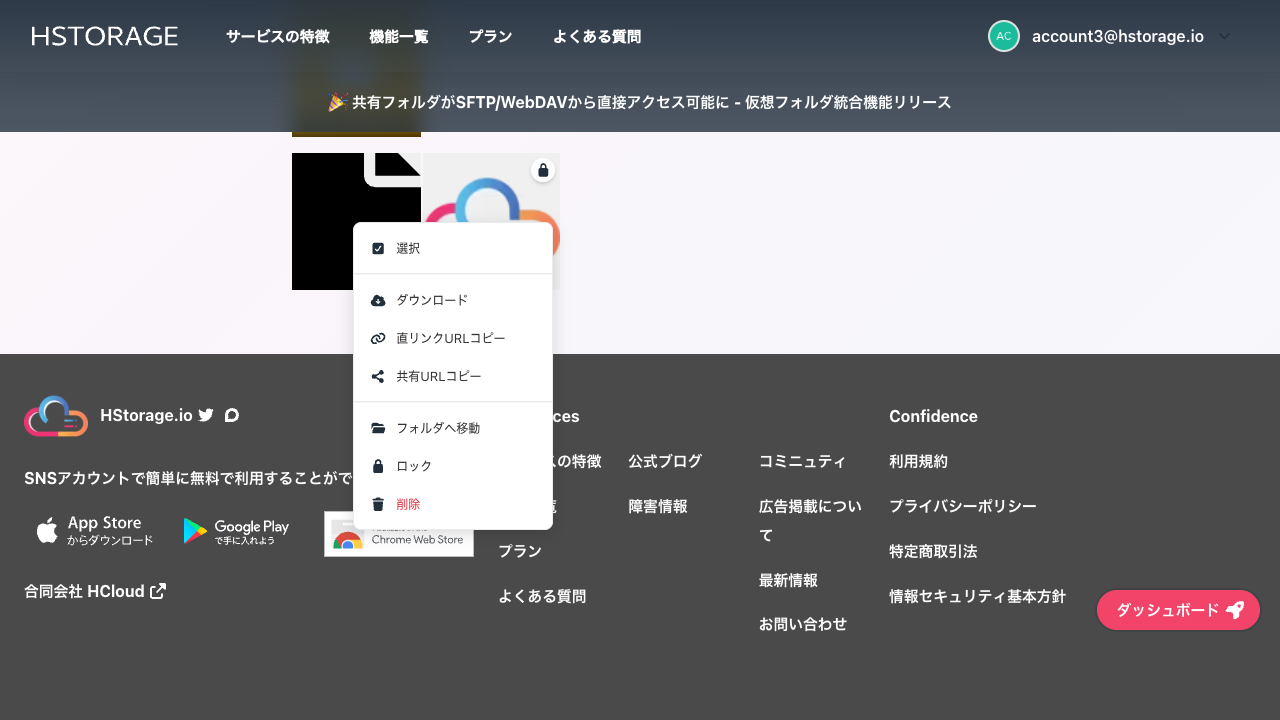Choose 共有URLコピー in context menu
This screenshot has height=720, width=1280.
tap(453, 376)
